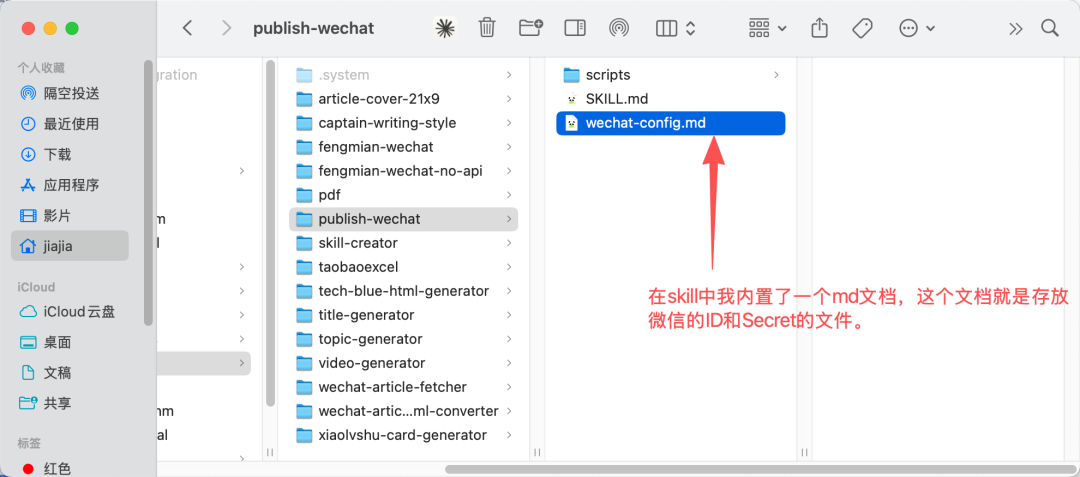Open the scripts folder
The height and width of the screenshot is (477, 1080).
(x=671, y=75)
